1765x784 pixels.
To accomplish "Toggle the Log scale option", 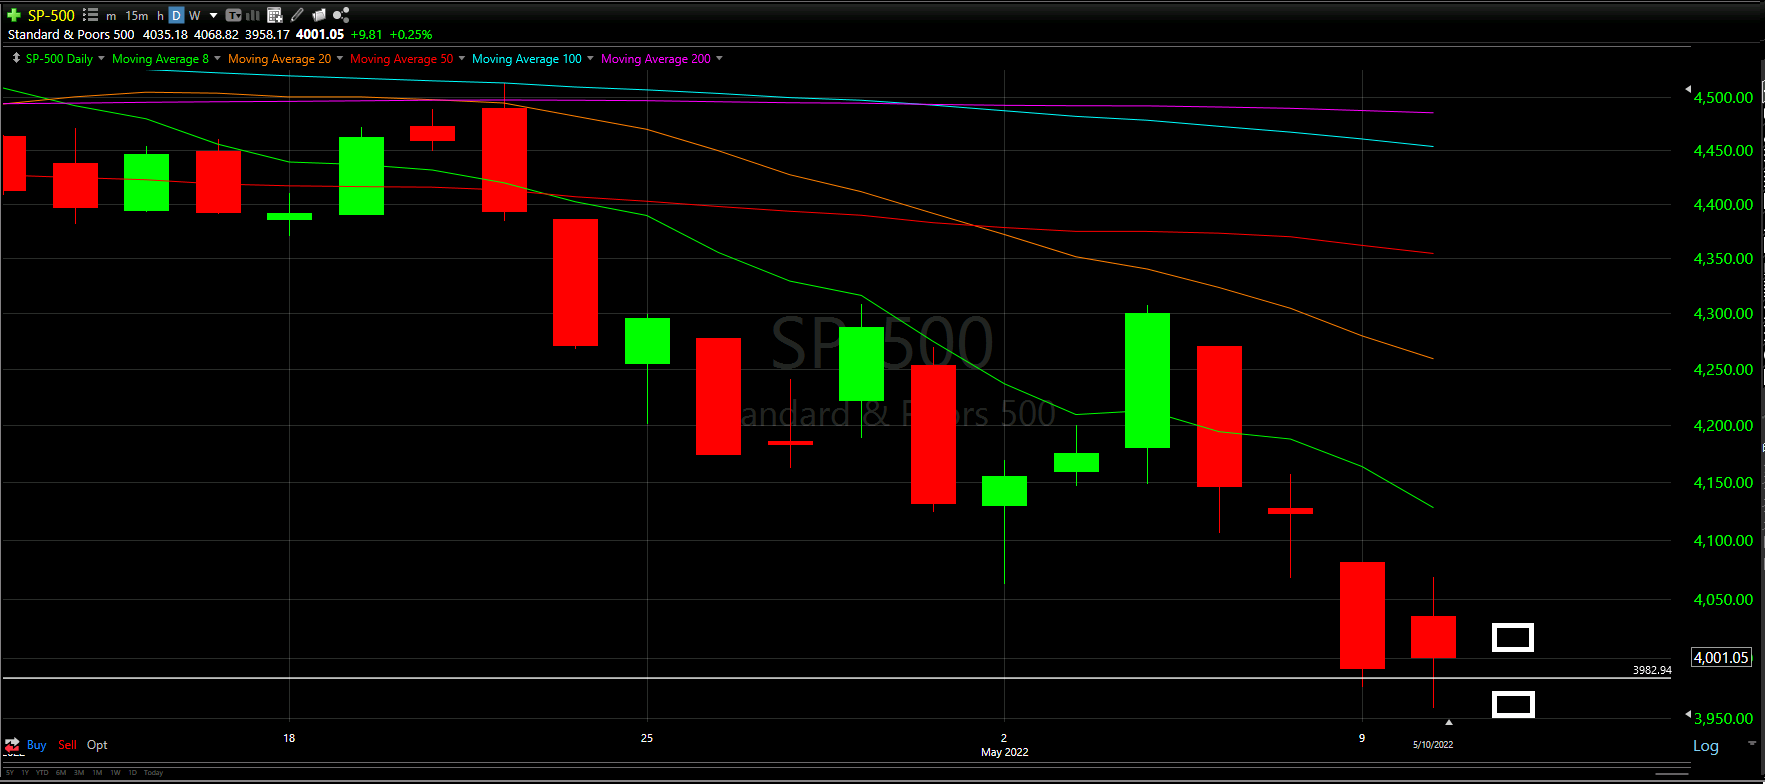I will 1706,746.
